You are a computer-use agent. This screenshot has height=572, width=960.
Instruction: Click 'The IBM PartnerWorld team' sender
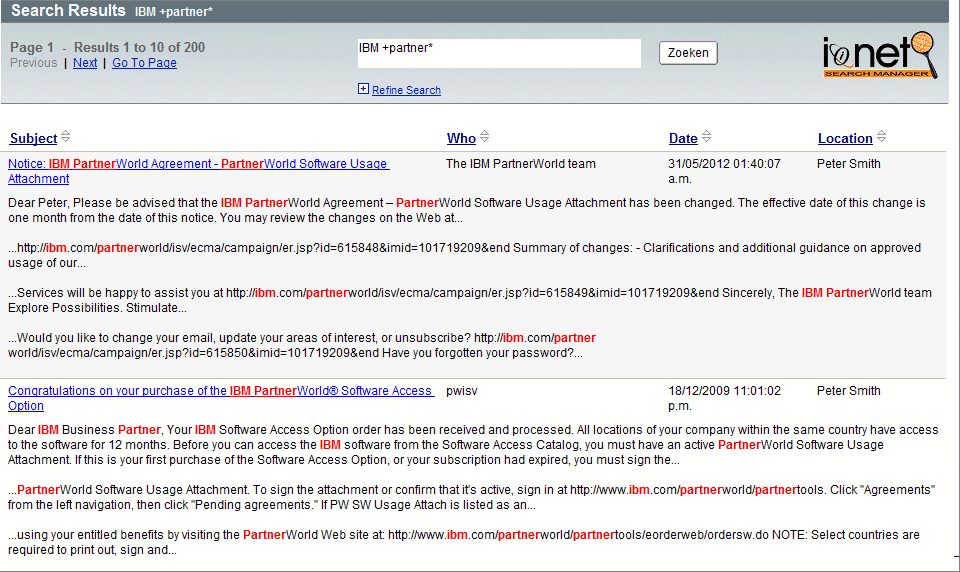pyautogui.click(x=520, y=164)
